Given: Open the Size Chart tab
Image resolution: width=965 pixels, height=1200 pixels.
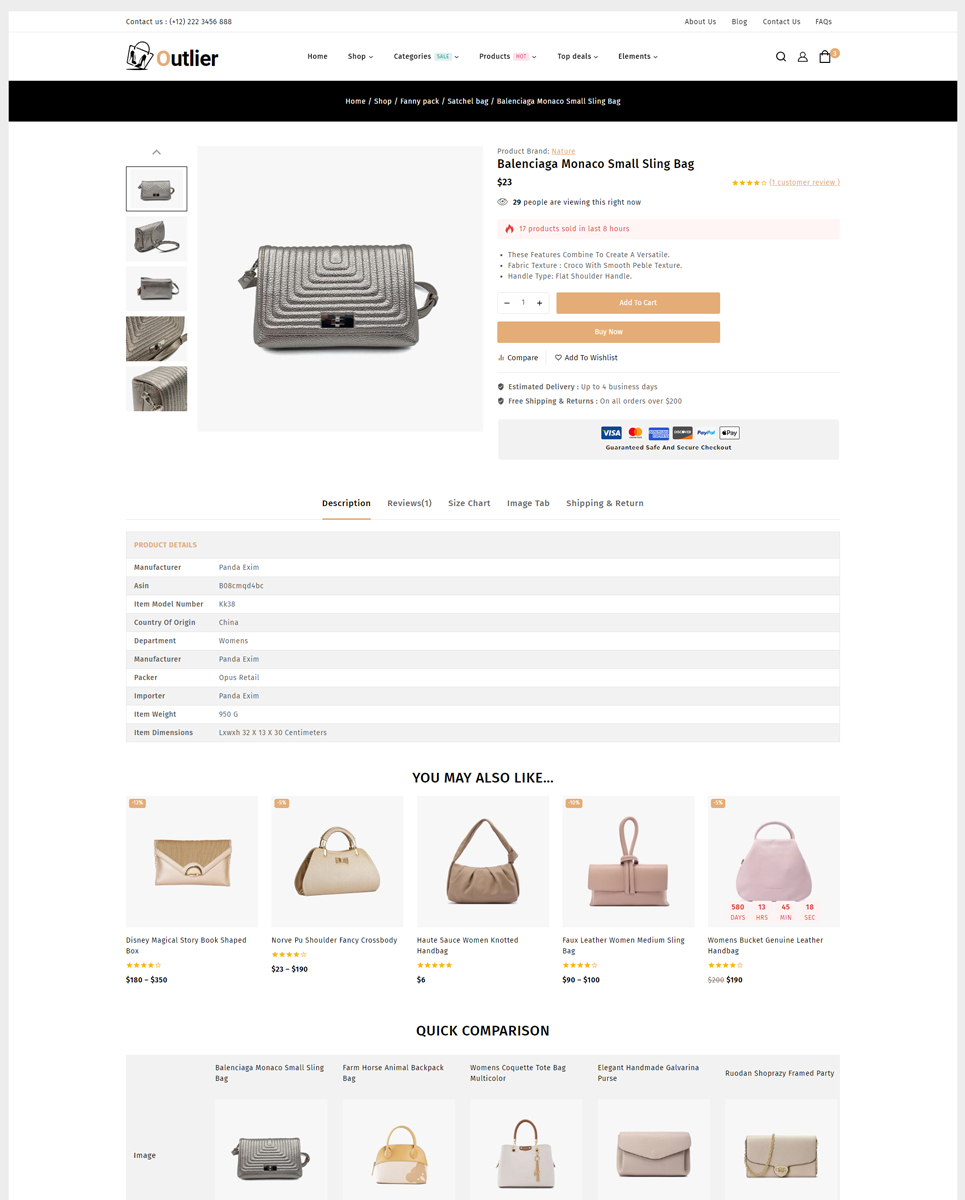Looking at the screenshot, I should point(469,503).
